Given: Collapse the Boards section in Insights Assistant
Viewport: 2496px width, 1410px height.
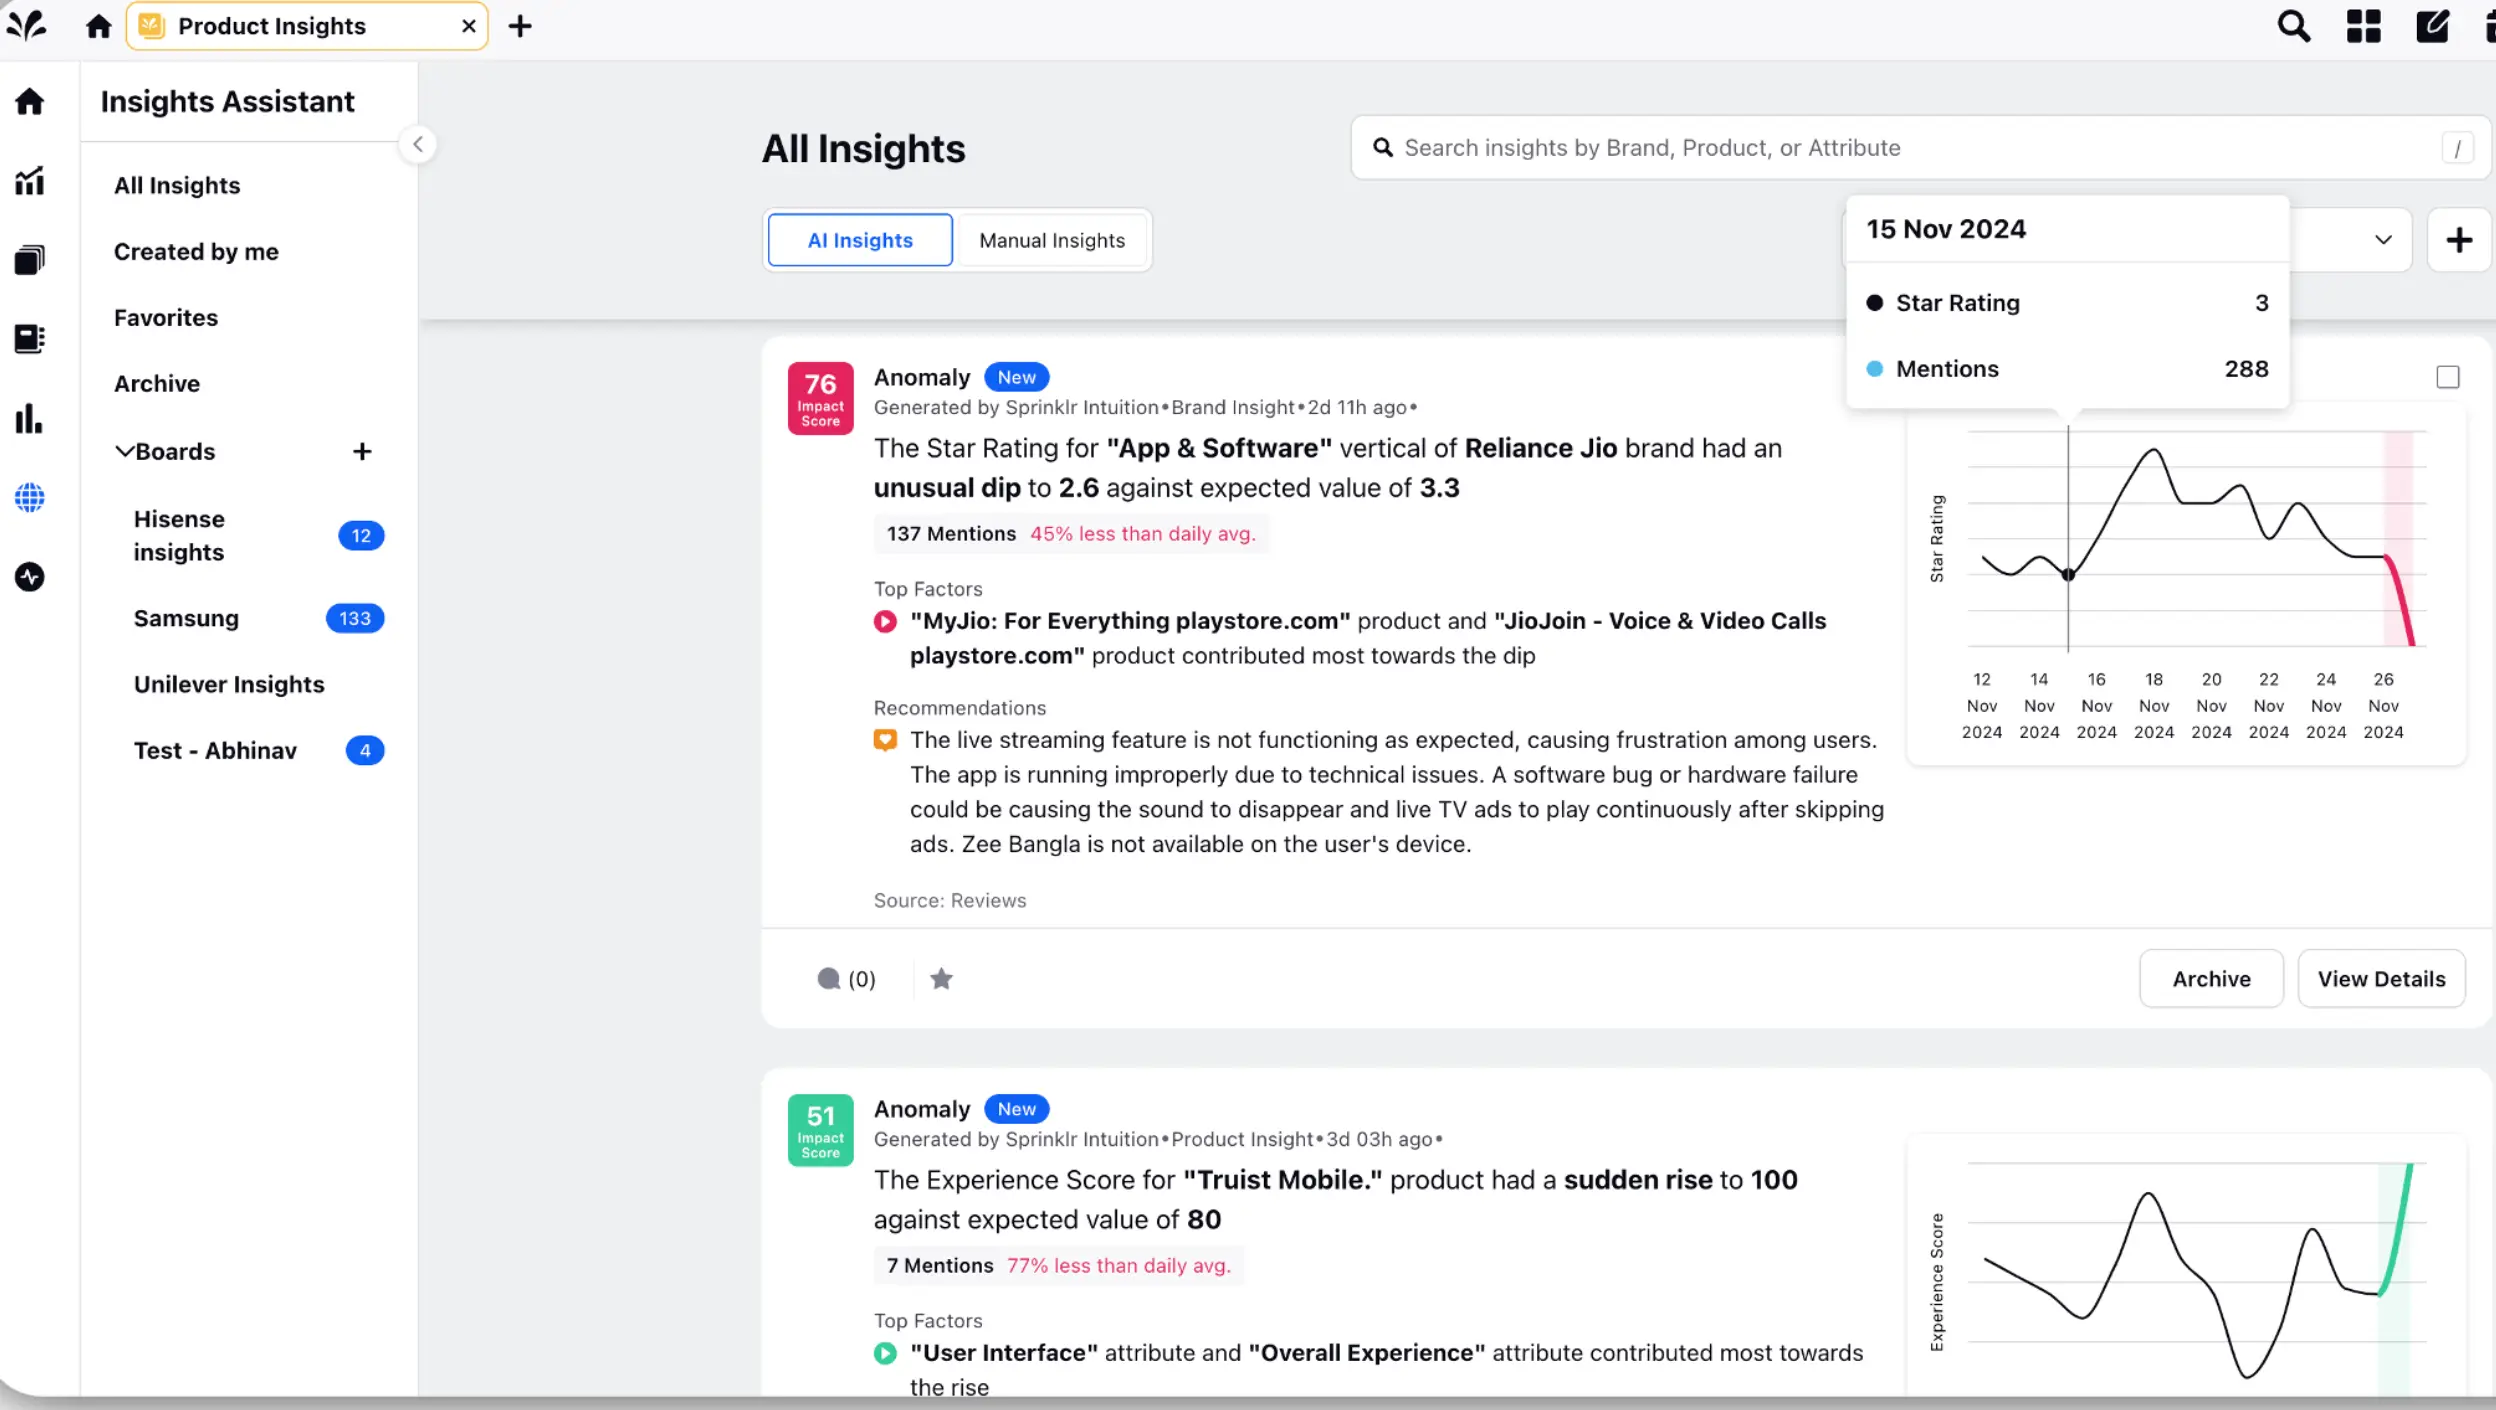Looking at the screenshot, I should [x=125, y=451].
